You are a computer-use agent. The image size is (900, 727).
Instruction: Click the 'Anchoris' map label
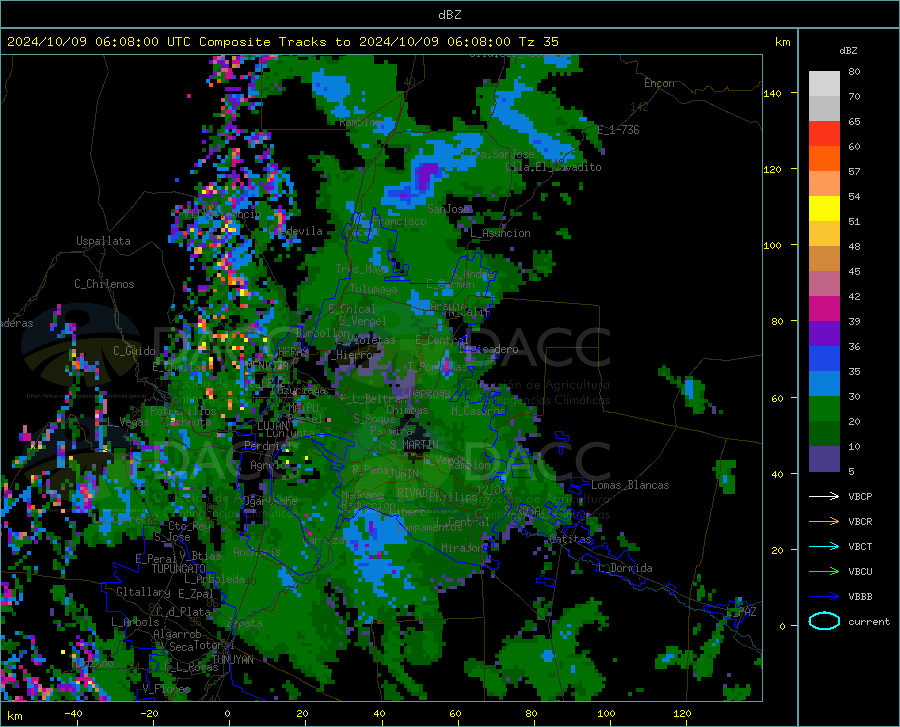pyautogui.click(x=257, y=552)
